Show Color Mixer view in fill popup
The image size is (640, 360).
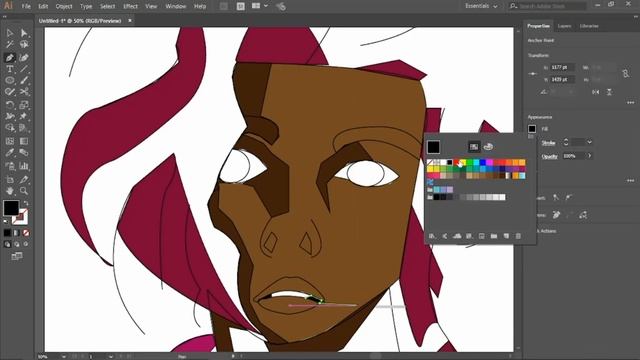488,147
